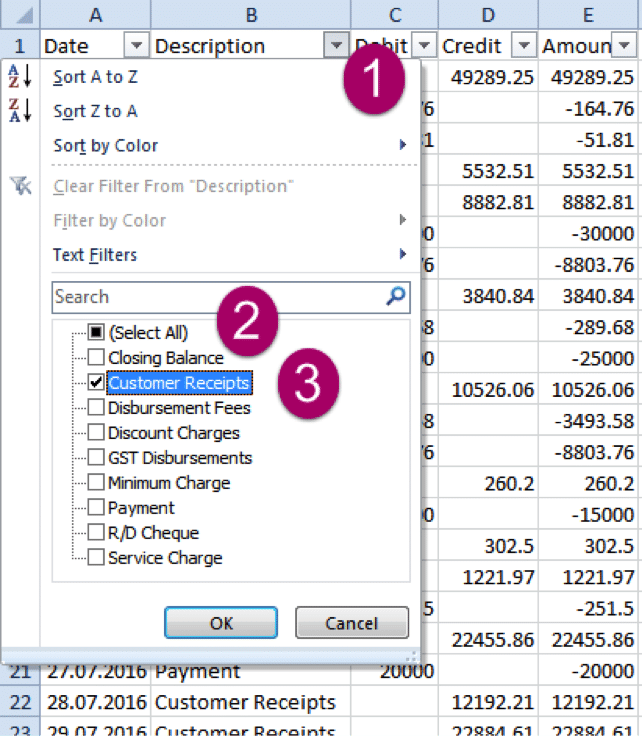The image size is (643, 736).
Task: Open the Date column filter dropdown
Action: [x=136, y=46]
